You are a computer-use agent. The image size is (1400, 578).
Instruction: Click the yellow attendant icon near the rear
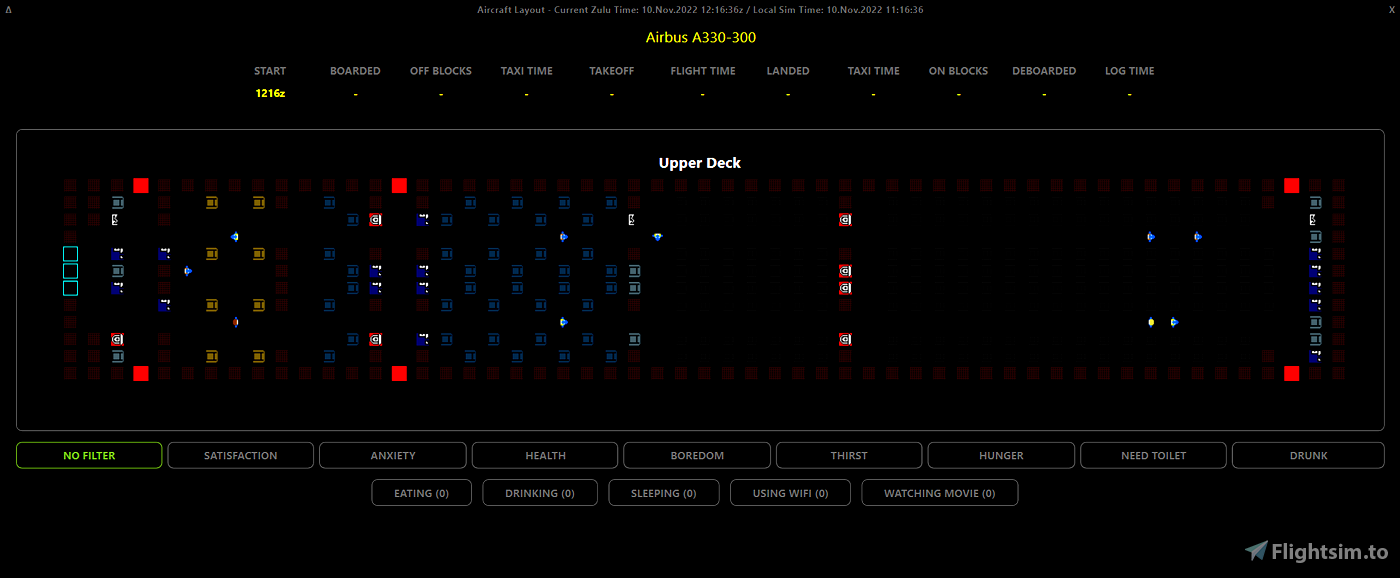click(1149, 322)
